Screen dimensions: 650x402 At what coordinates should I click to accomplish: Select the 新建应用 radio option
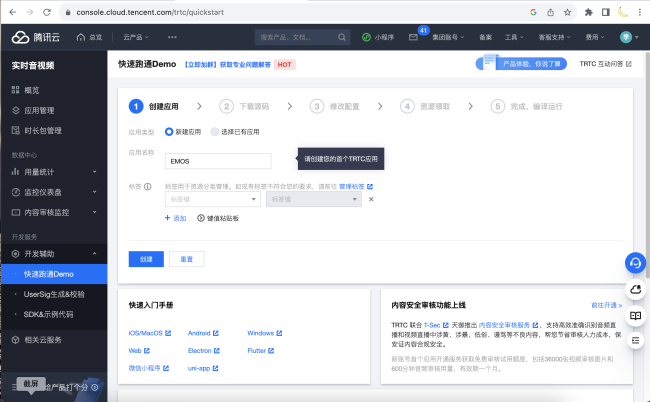pos(169,132)
